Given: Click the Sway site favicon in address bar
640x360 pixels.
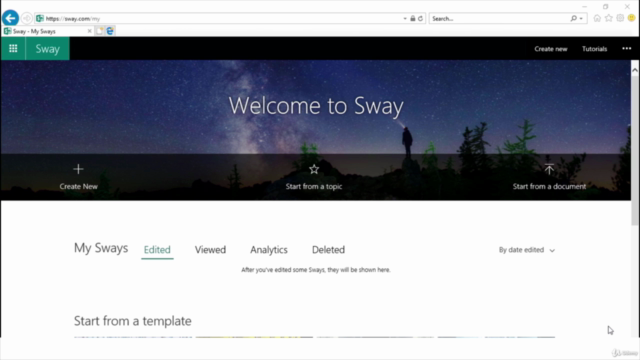Looking at the screenshot, I should 40,18.
